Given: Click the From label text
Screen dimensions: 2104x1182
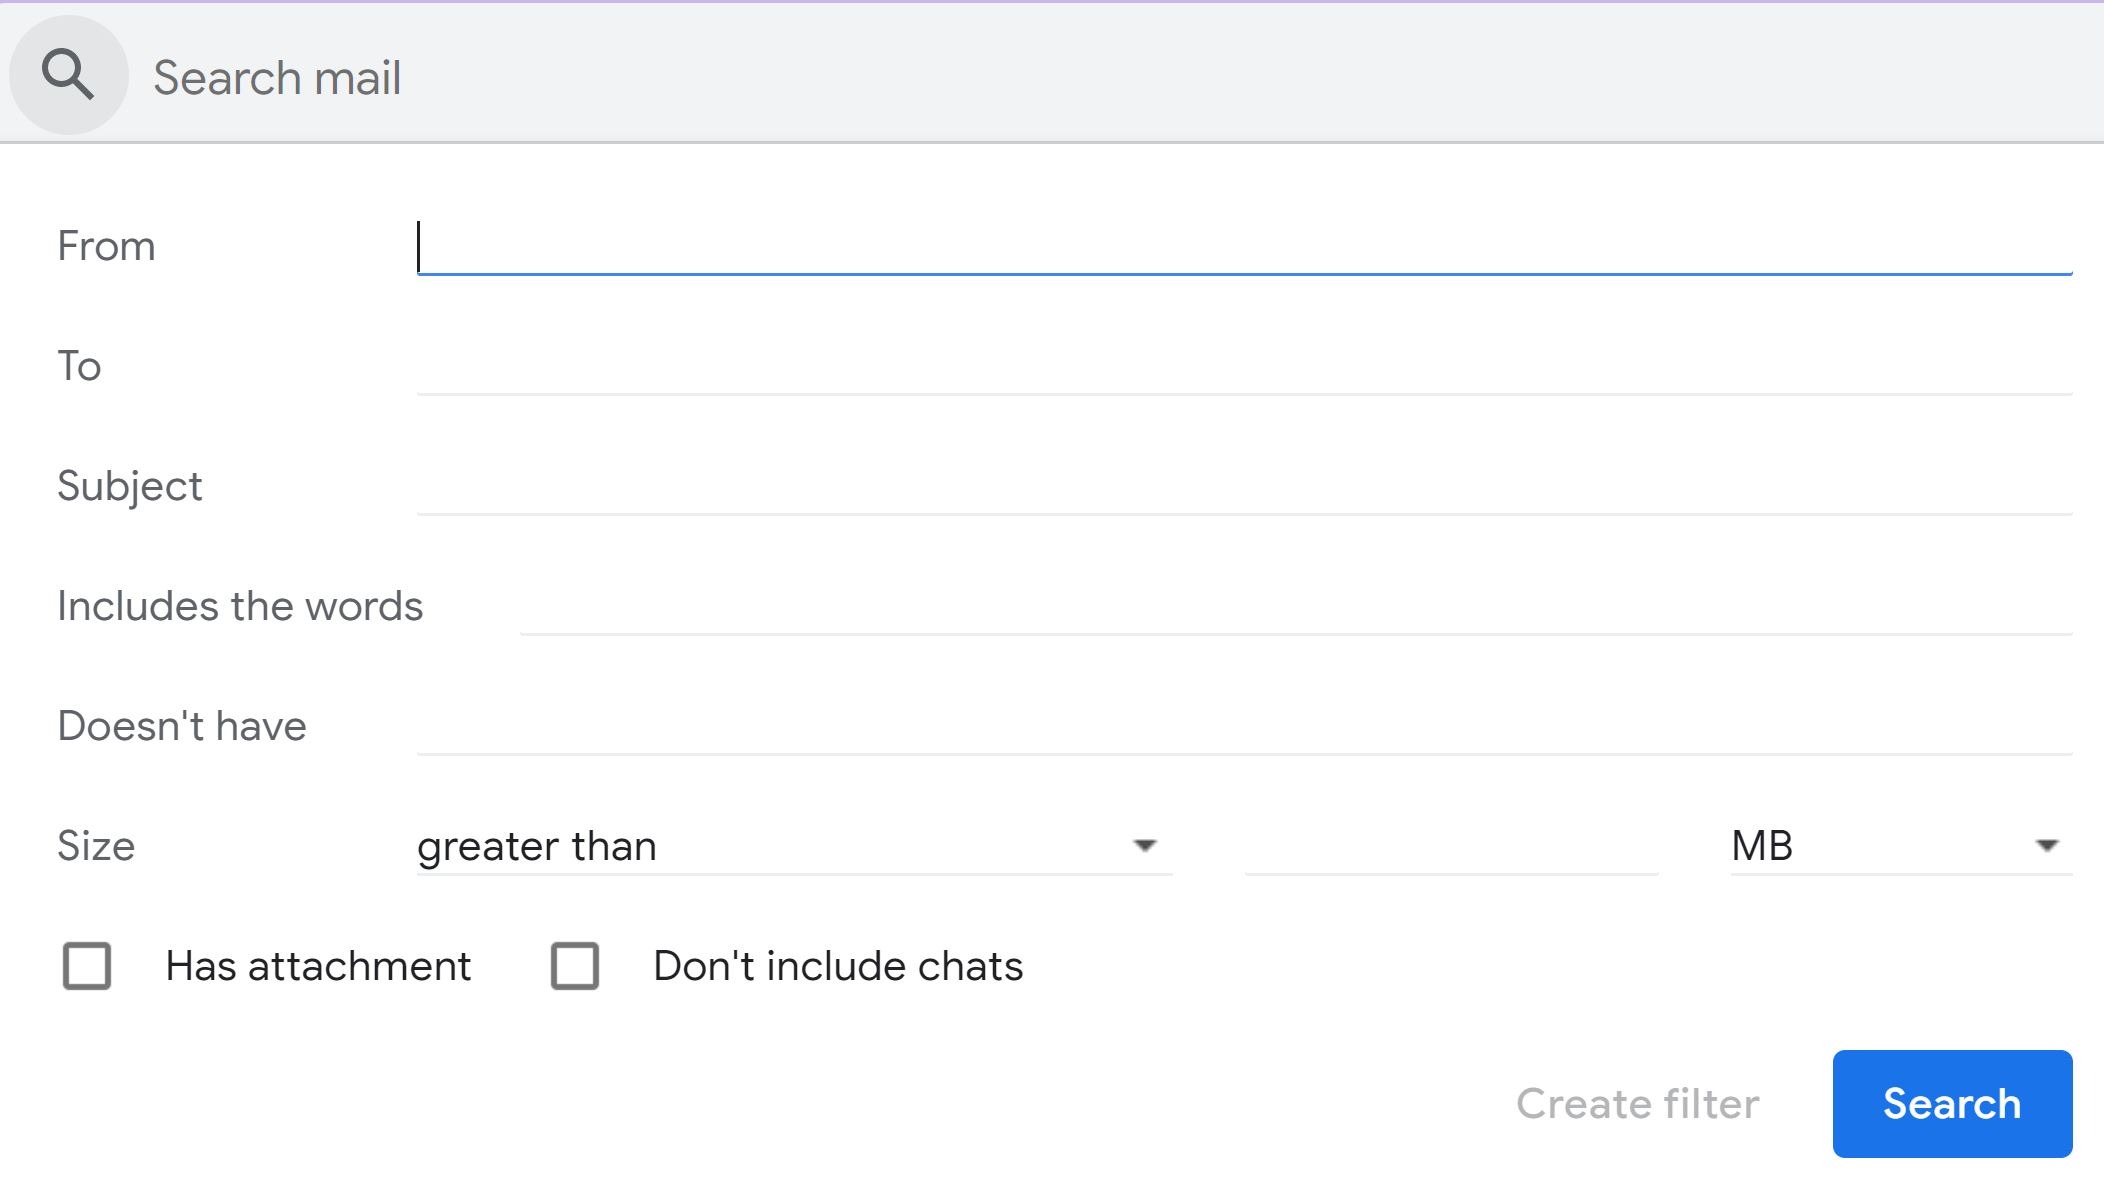Looking at the screenshot, I should click(x=106, y=246).
